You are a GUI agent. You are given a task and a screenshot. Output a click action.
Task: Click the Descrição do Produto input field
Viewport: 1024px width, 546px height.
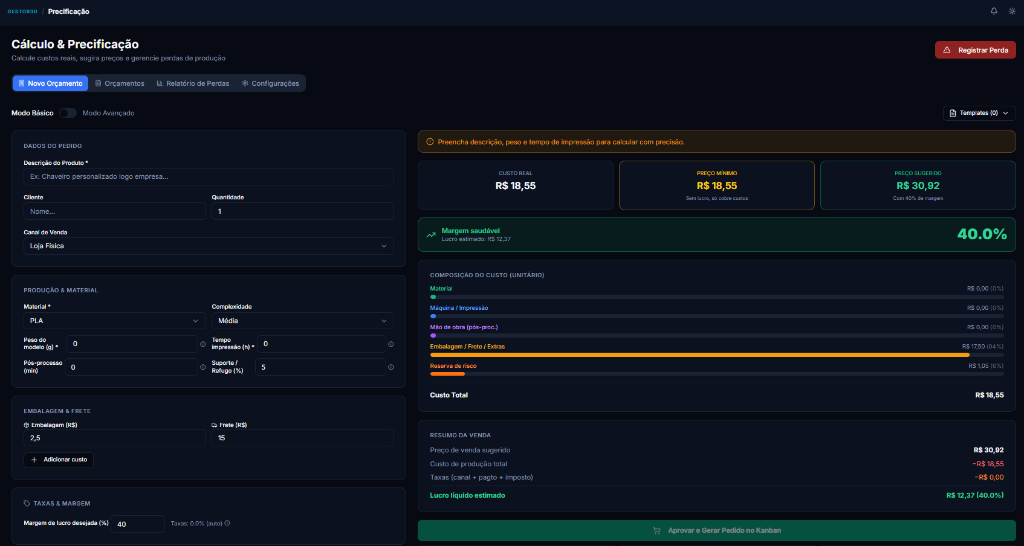[208, 177]
